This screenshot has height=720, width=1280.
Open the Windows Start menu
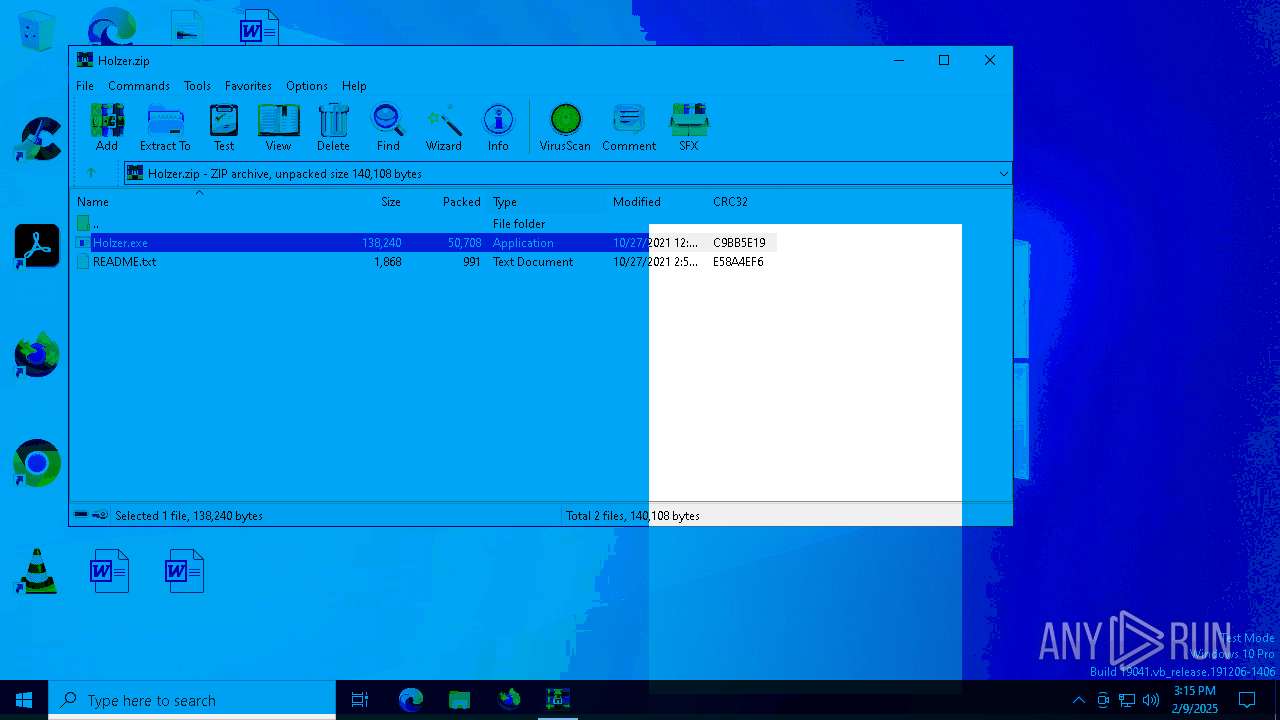[24, 700]
